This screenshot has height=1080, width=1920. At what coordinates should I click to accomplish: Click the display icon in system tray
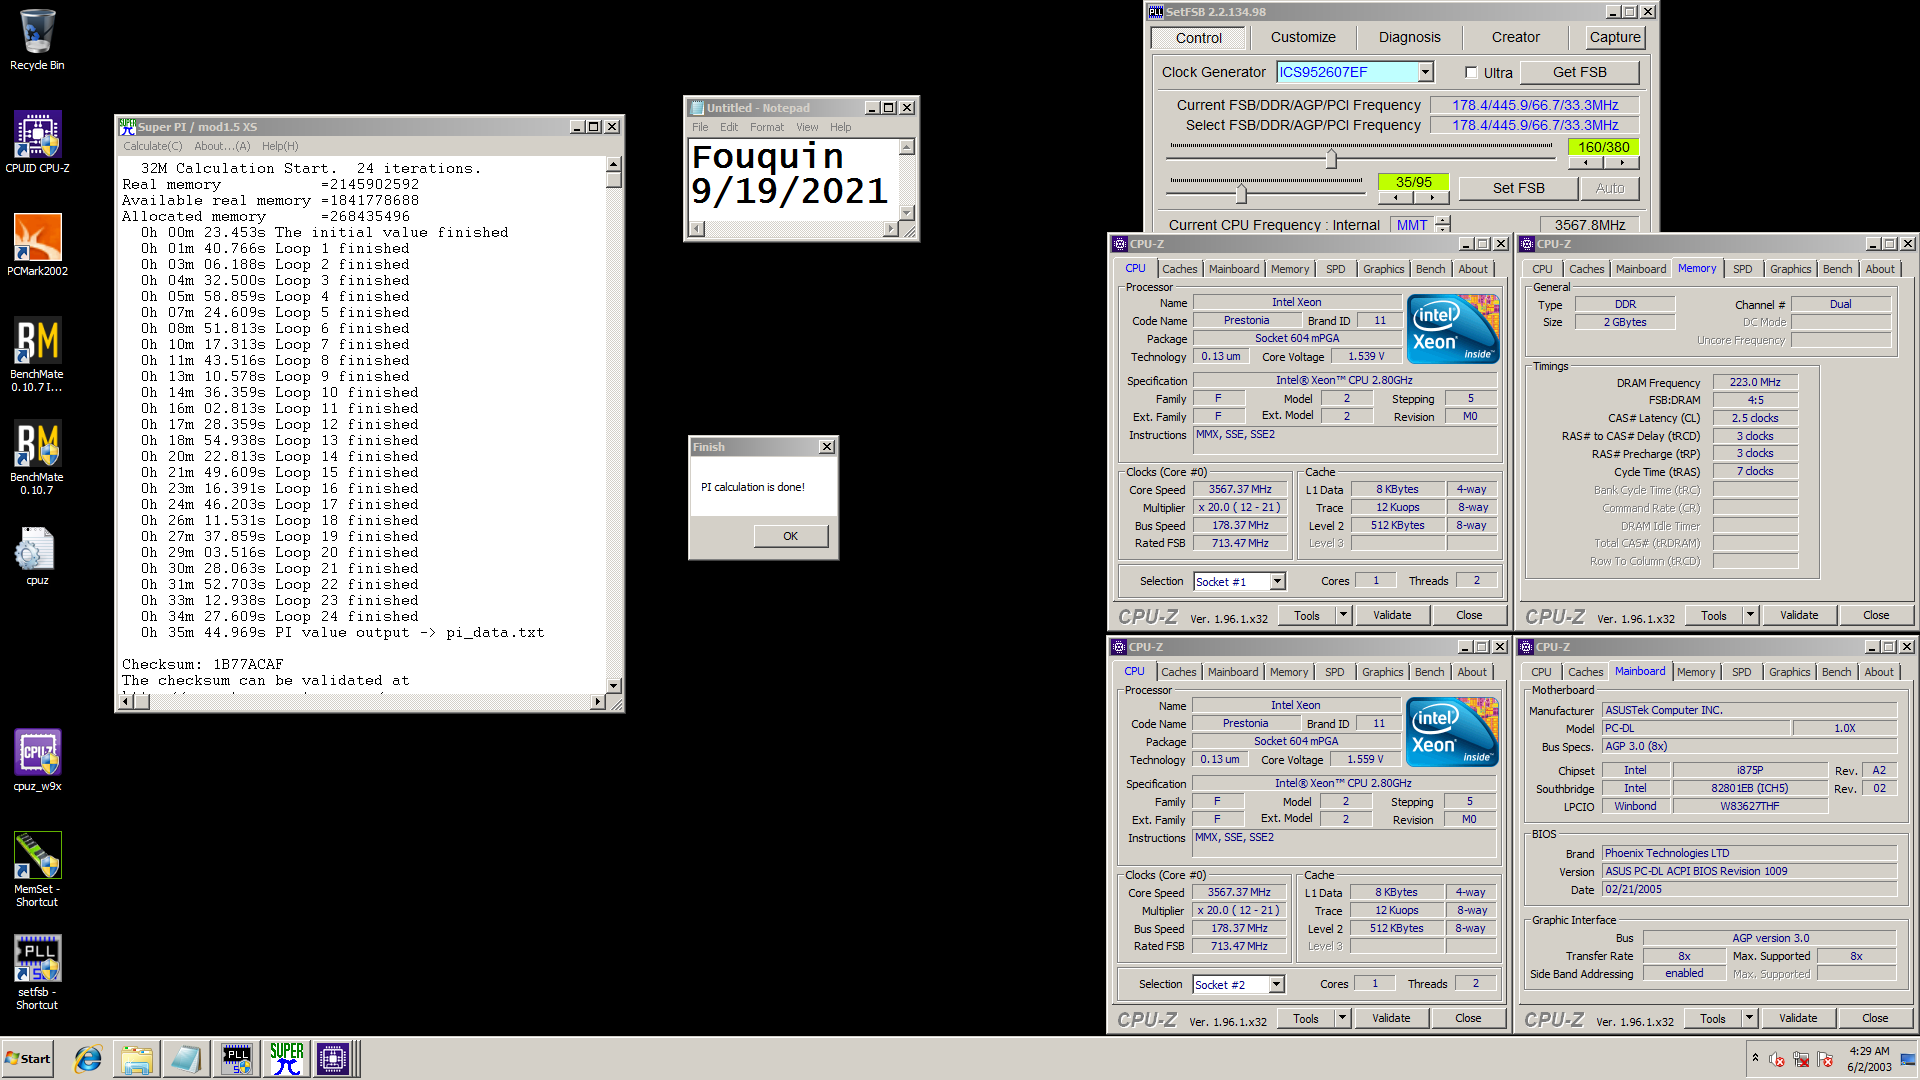[1906, 1060]
